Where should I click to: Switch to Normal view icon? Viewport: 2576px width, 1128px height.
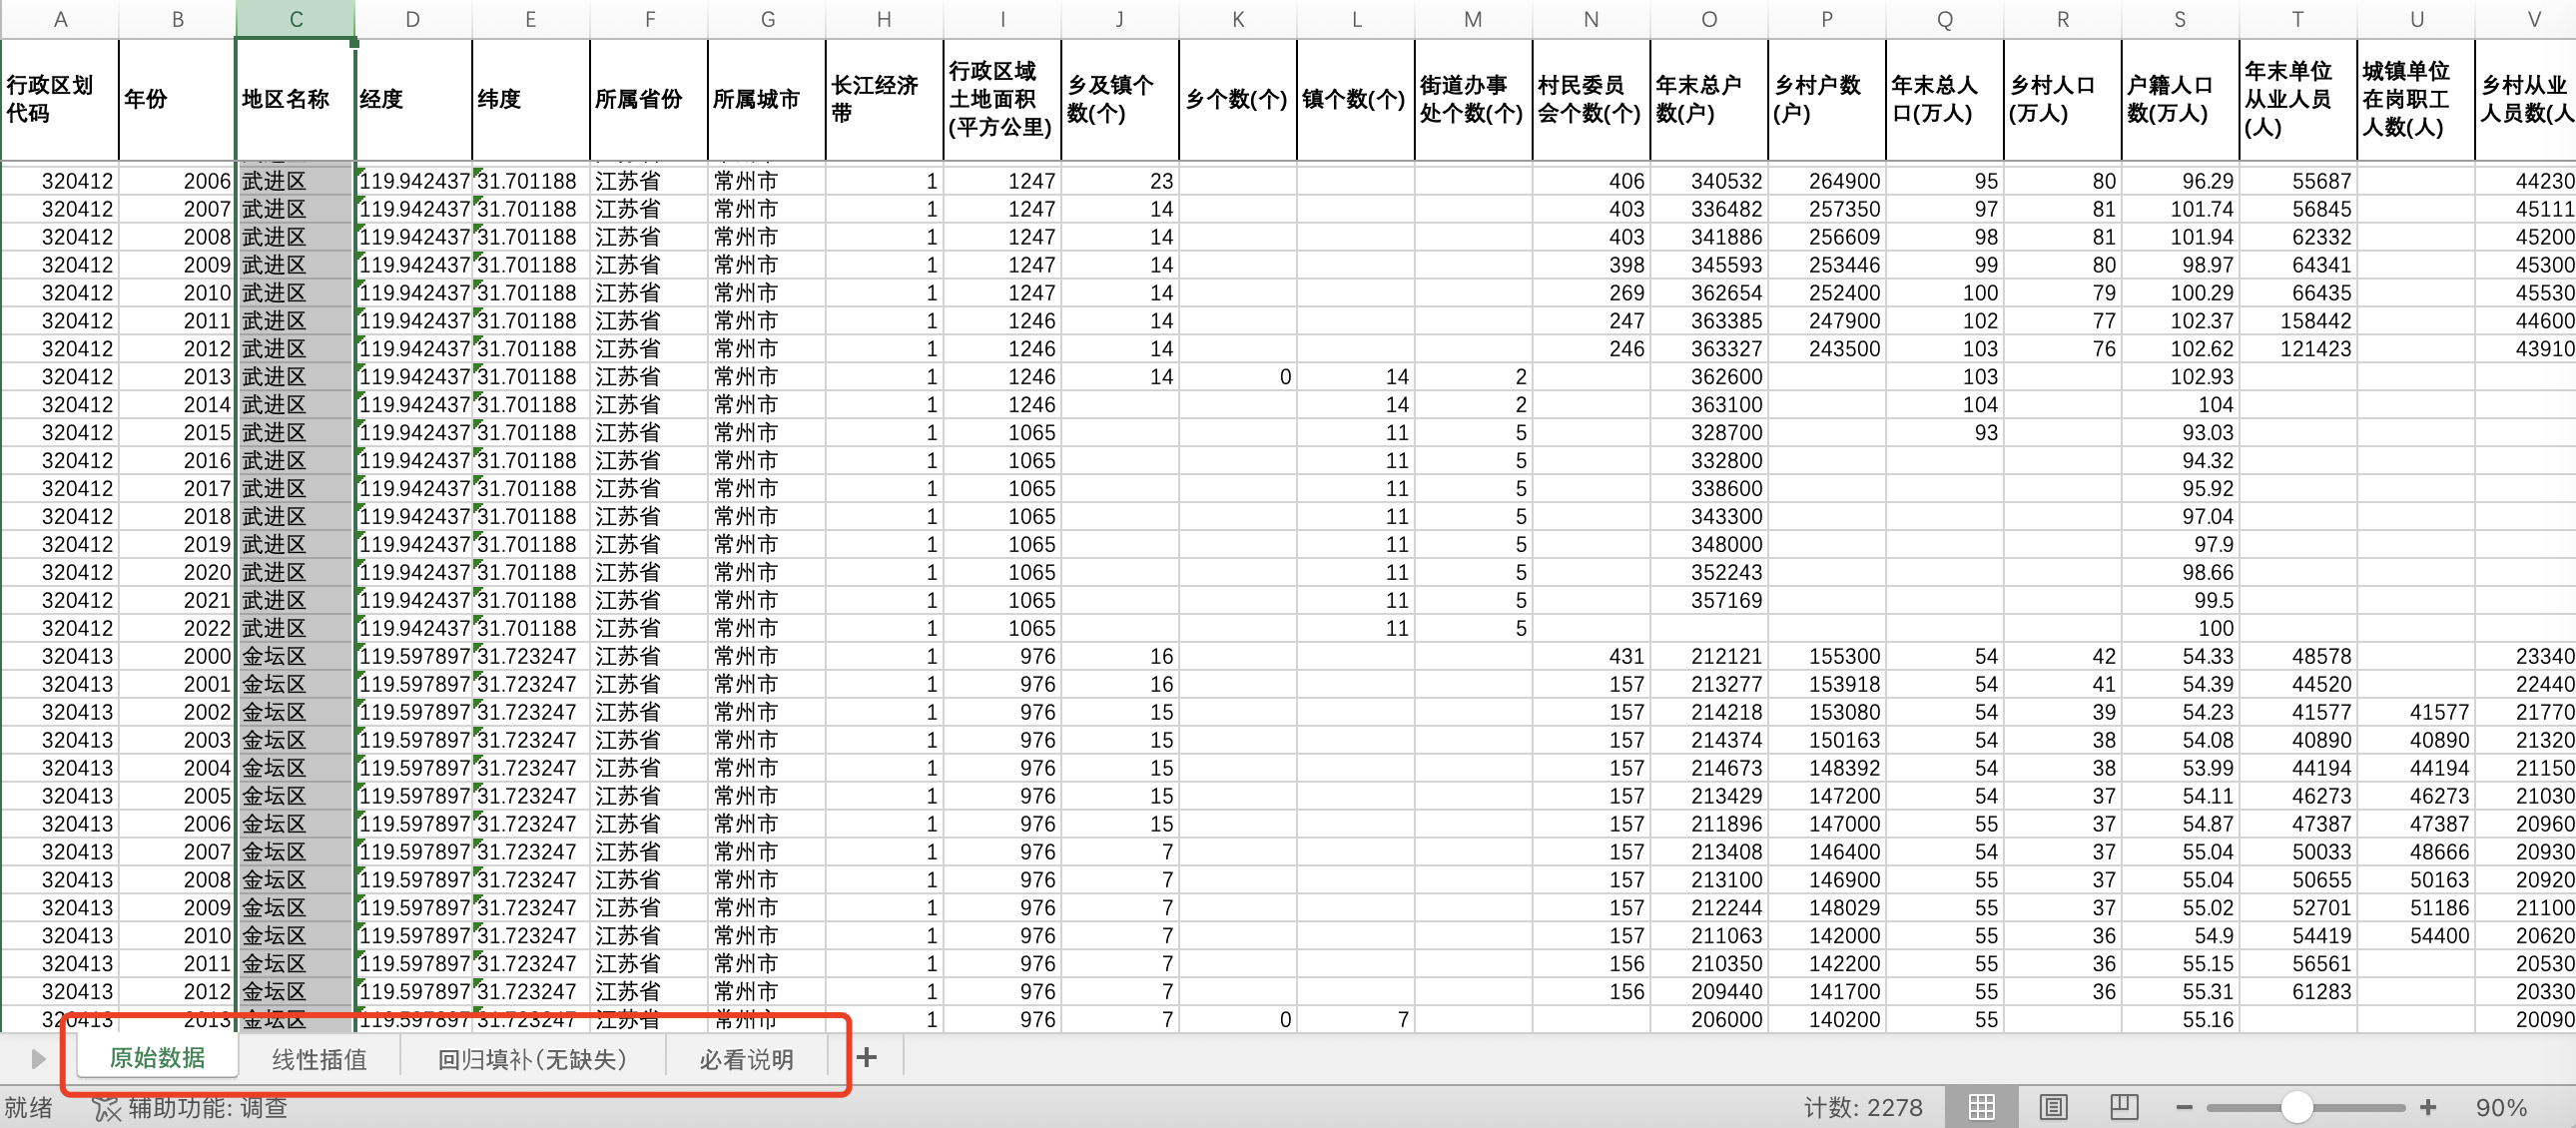(x=1981, y=1107)
